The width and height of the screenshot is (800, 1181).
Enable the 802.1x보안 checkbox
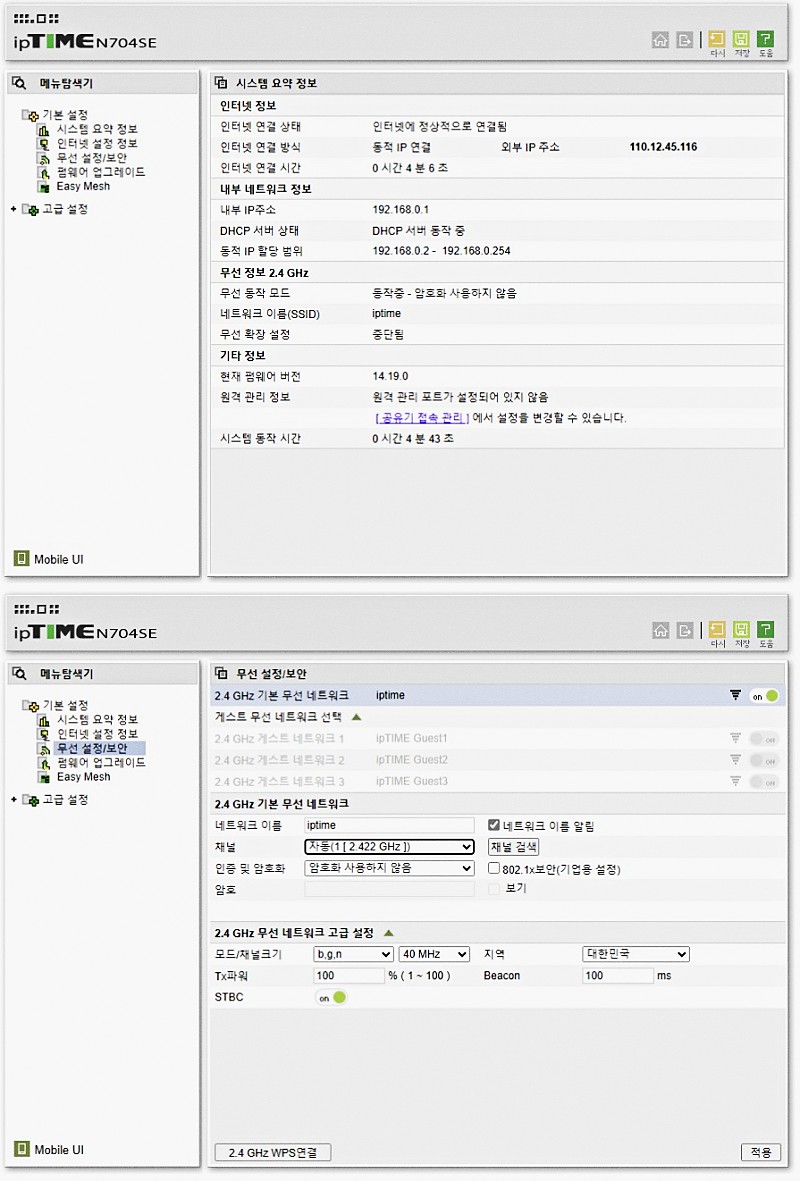tap(494, 869)
